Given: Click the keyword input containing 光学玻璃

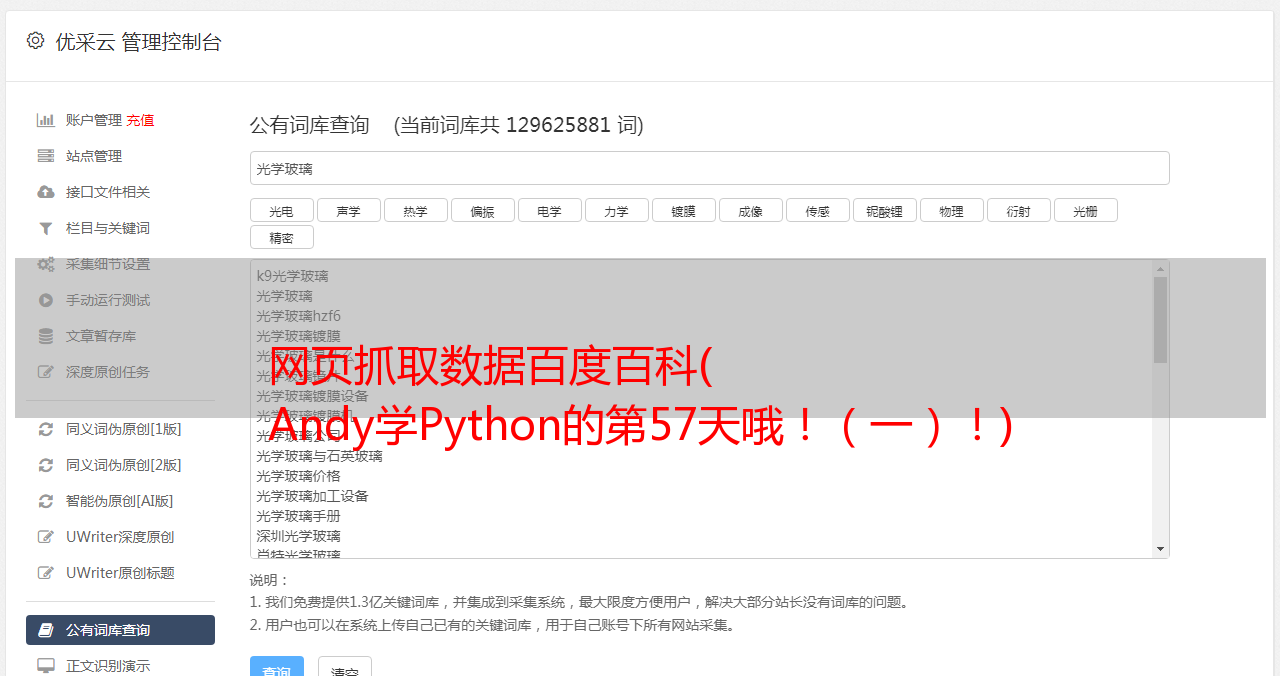Looking at the screenshot, I should pos(709,168).
